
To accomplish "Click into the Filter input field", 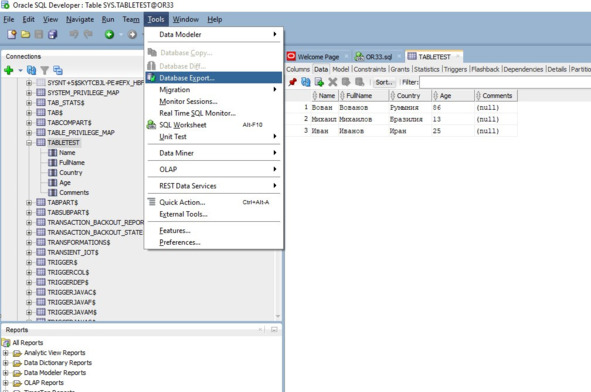I will tap(505, 82).
